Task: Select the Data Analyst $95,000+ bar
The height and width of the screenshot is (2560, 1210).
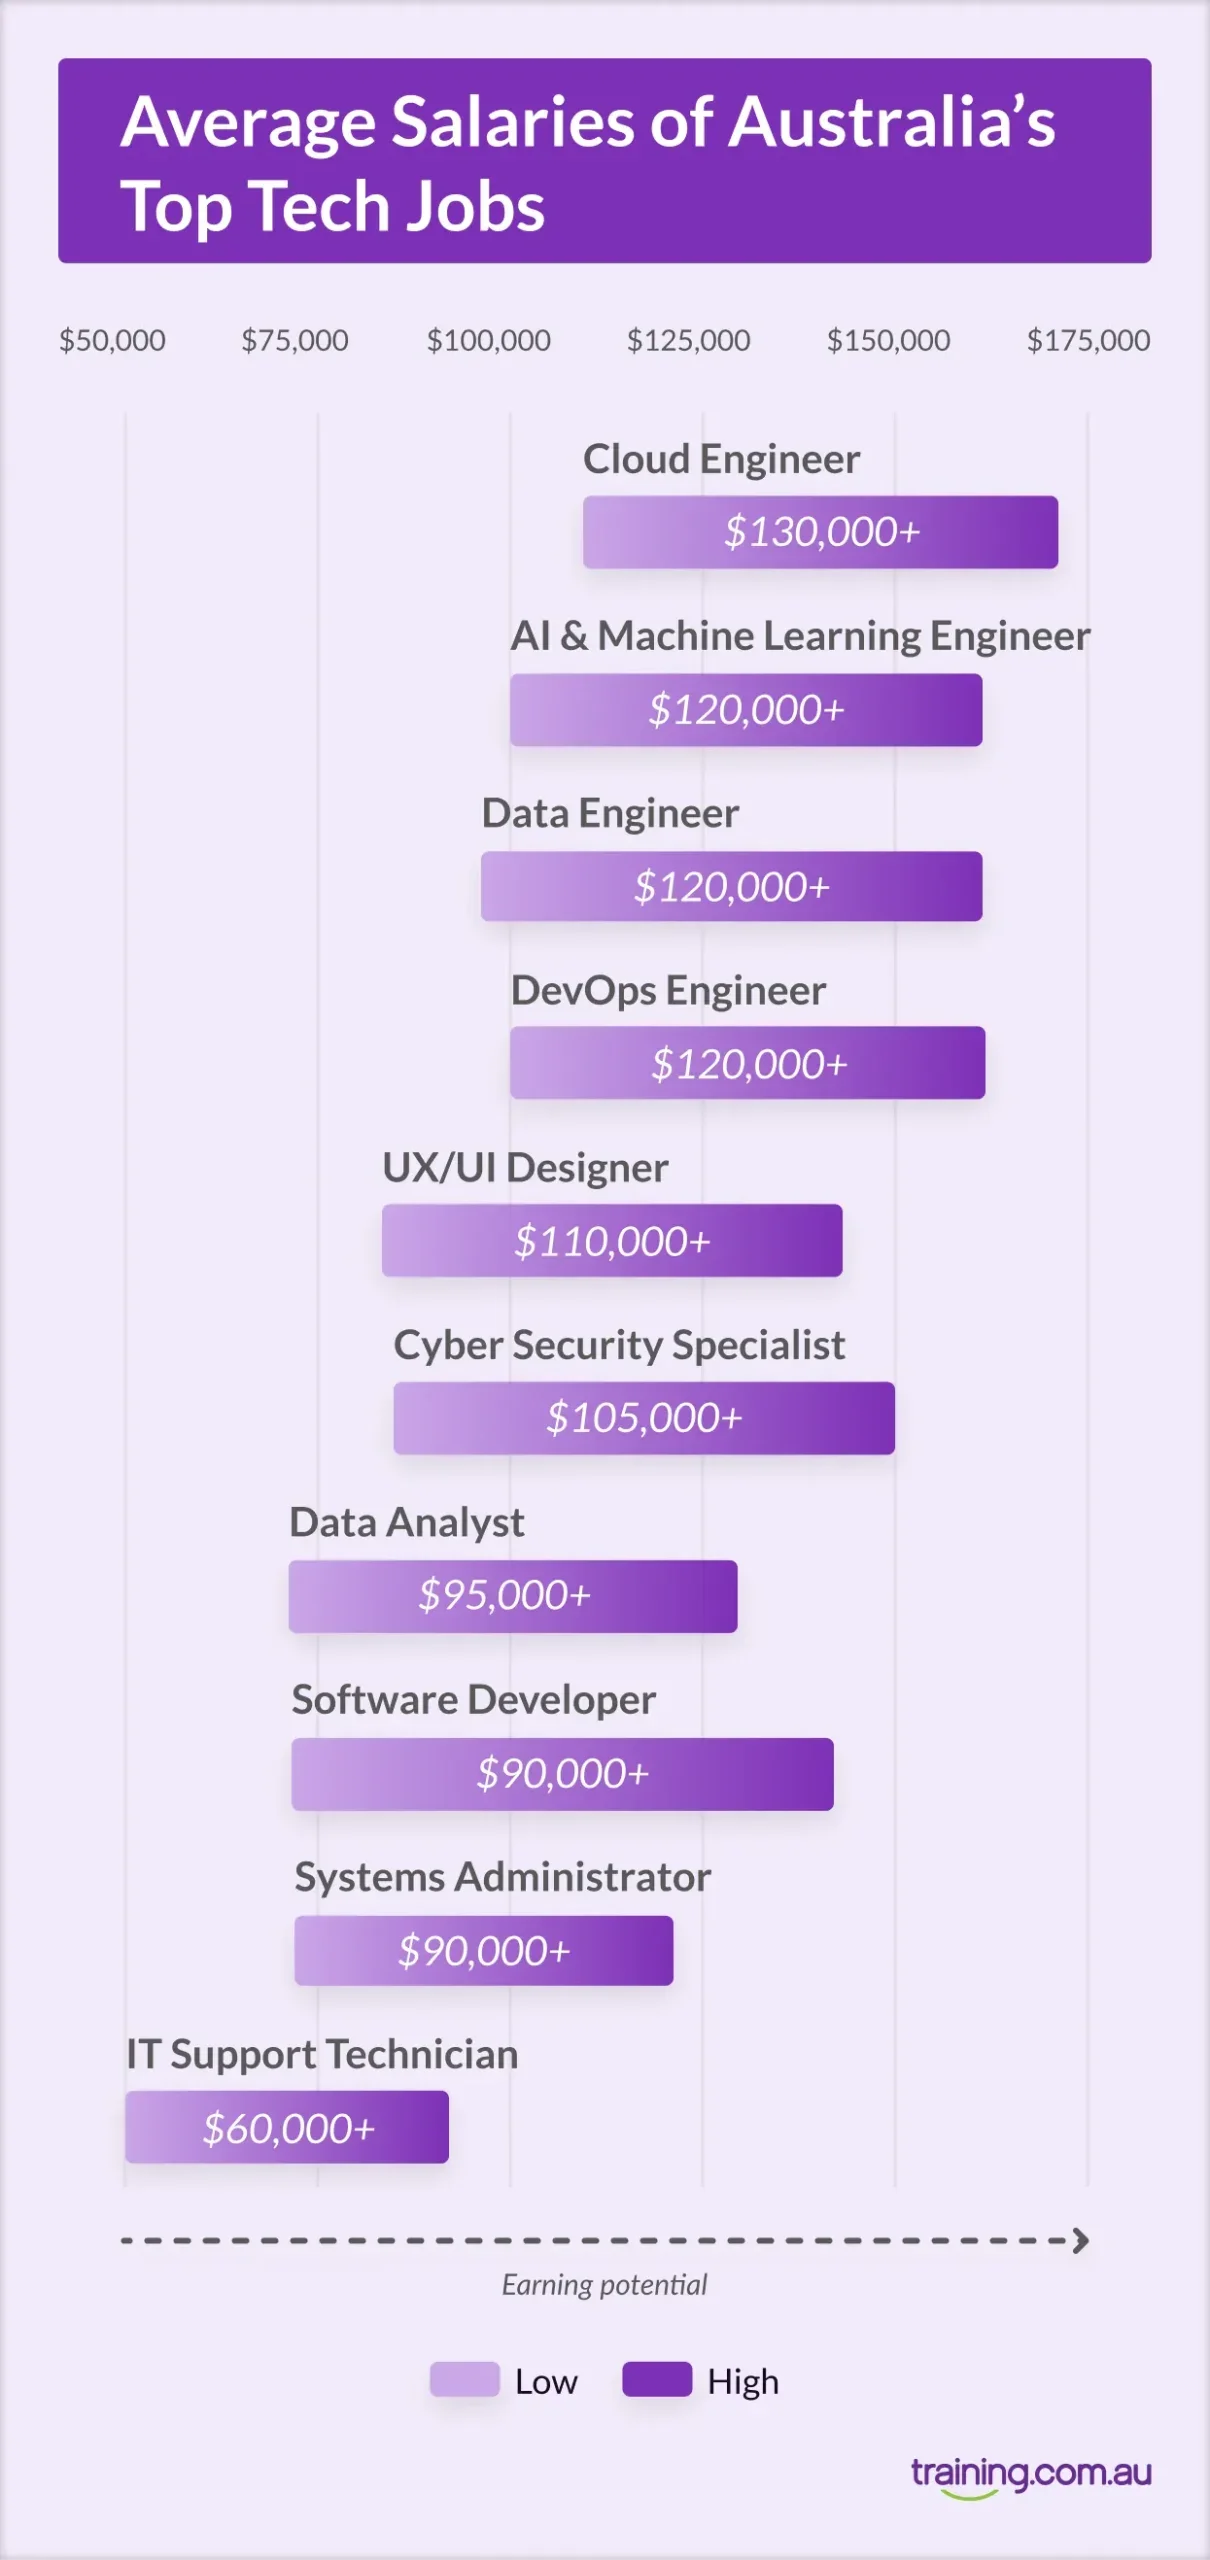Action: point(513,1596)
